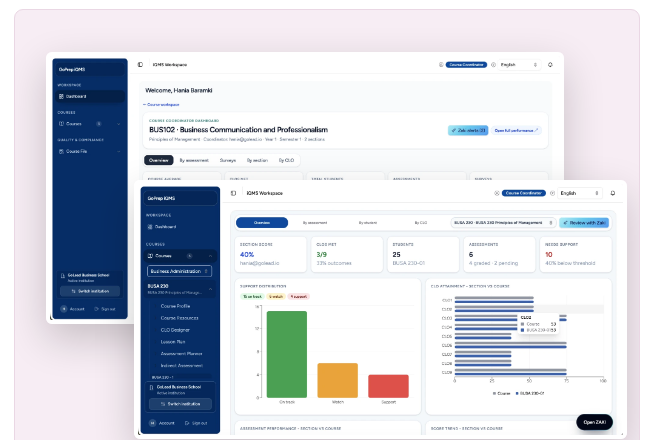Open BUSA 230 Principles of Management section dropdown

[503, 223]
